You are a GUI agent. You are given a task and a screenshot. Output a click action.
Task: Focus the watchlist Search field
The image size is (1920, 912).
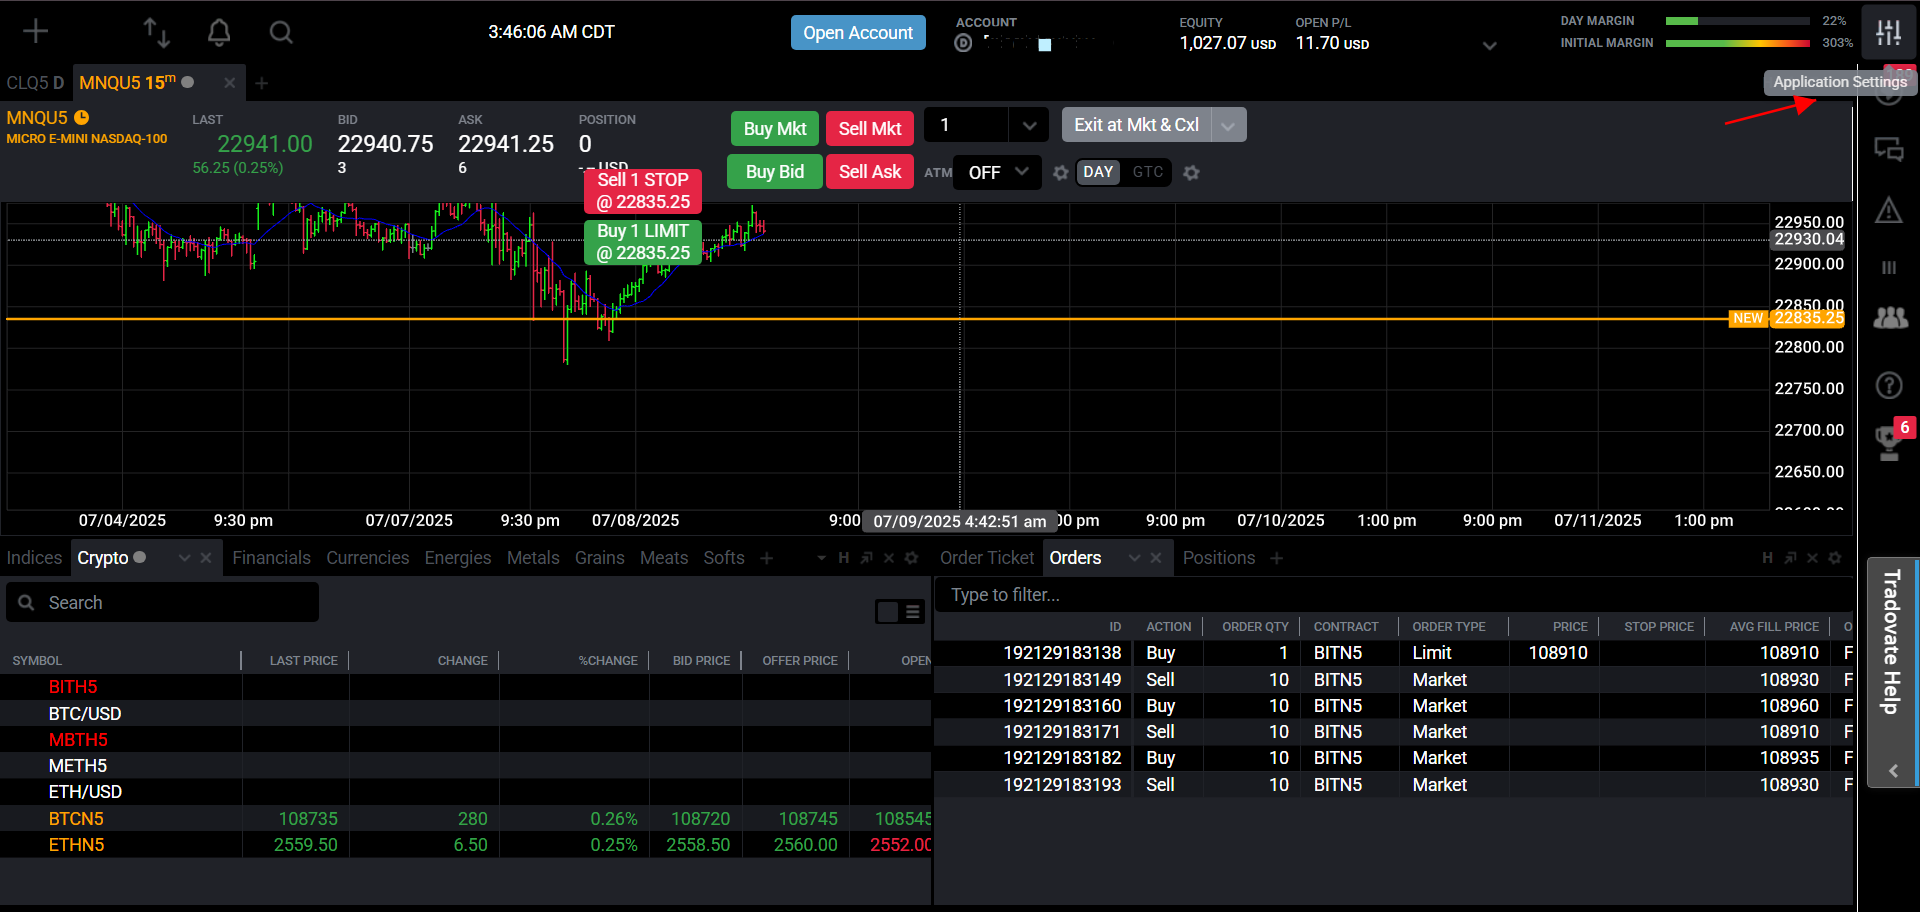point(163,602)
